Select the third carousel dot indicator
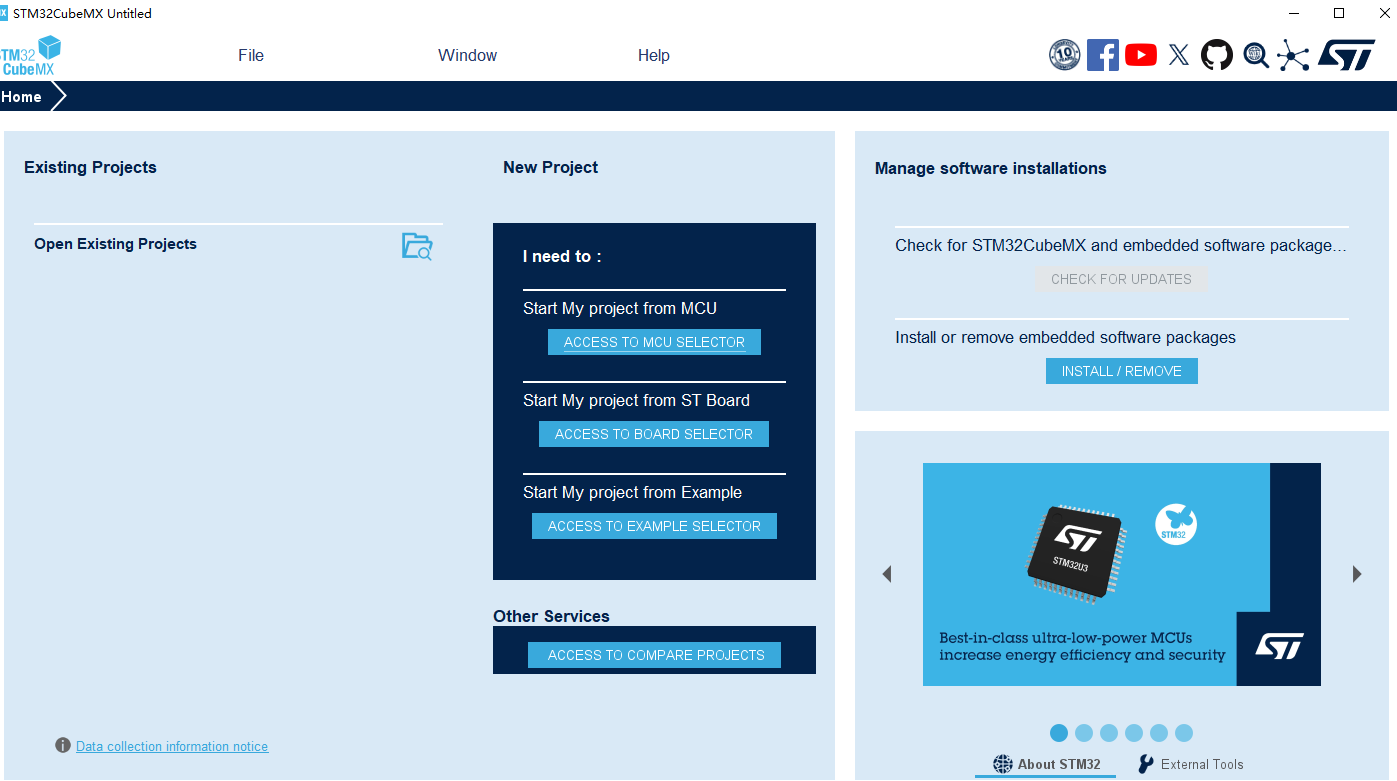1397x781 pixels. [1109, 733]
